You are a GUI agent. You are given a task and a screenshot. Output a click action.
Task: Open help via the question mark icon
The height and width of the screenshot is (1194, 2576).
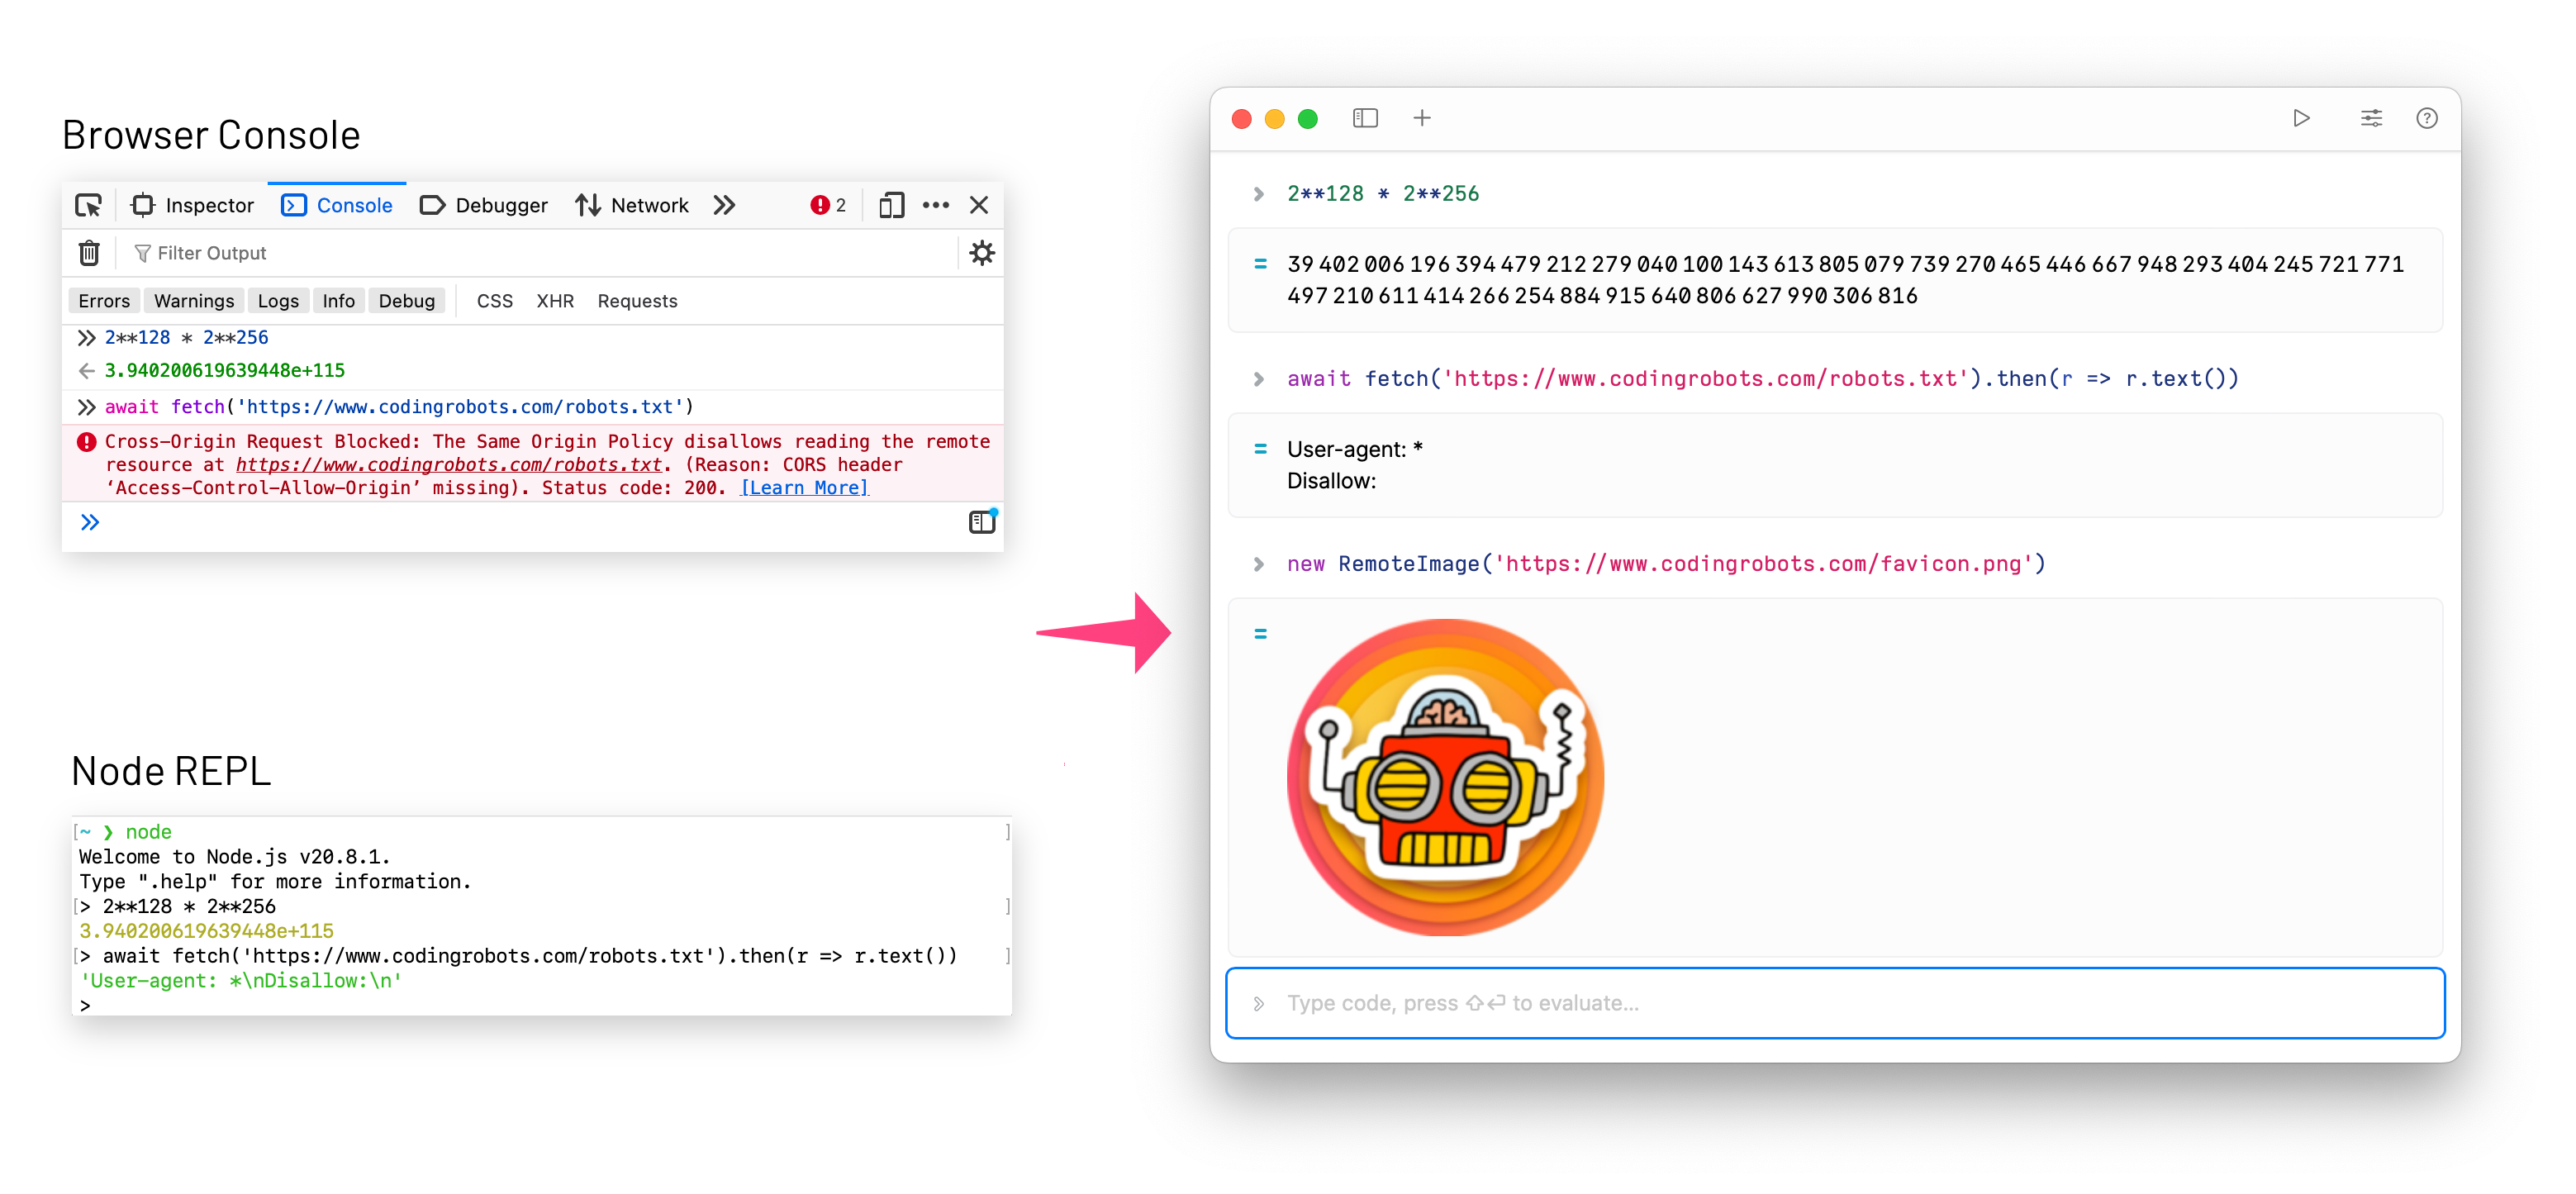[2427, 118]
